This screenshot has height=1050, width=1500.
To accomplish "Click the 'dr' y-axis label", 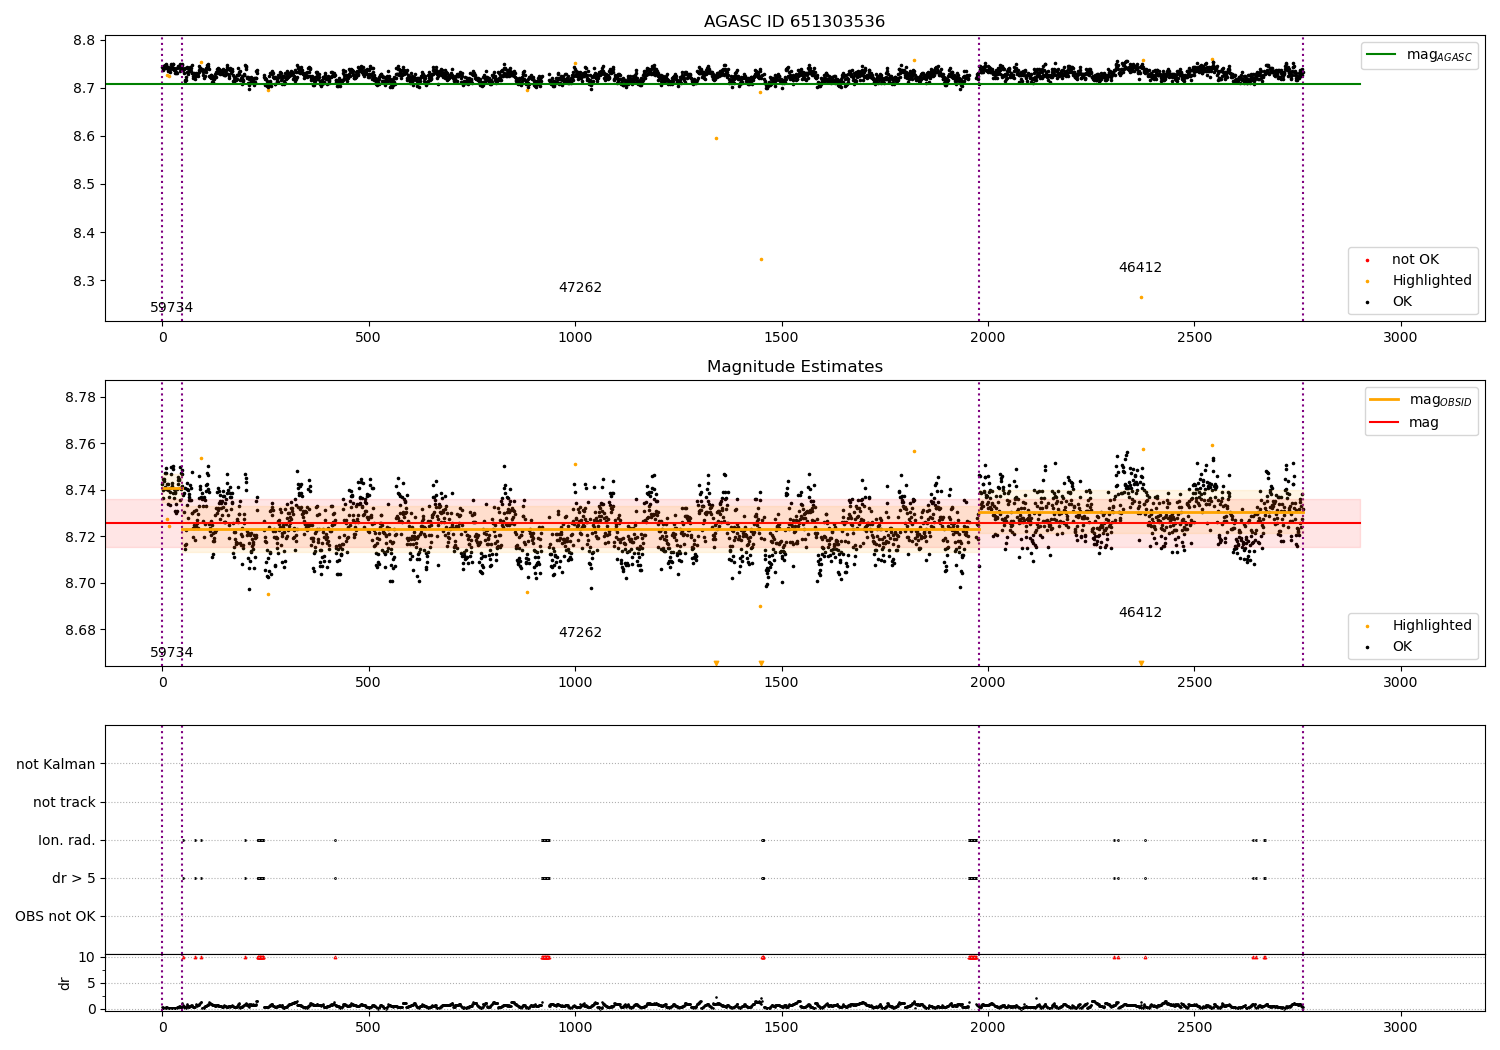I will [x=65, y=983].
